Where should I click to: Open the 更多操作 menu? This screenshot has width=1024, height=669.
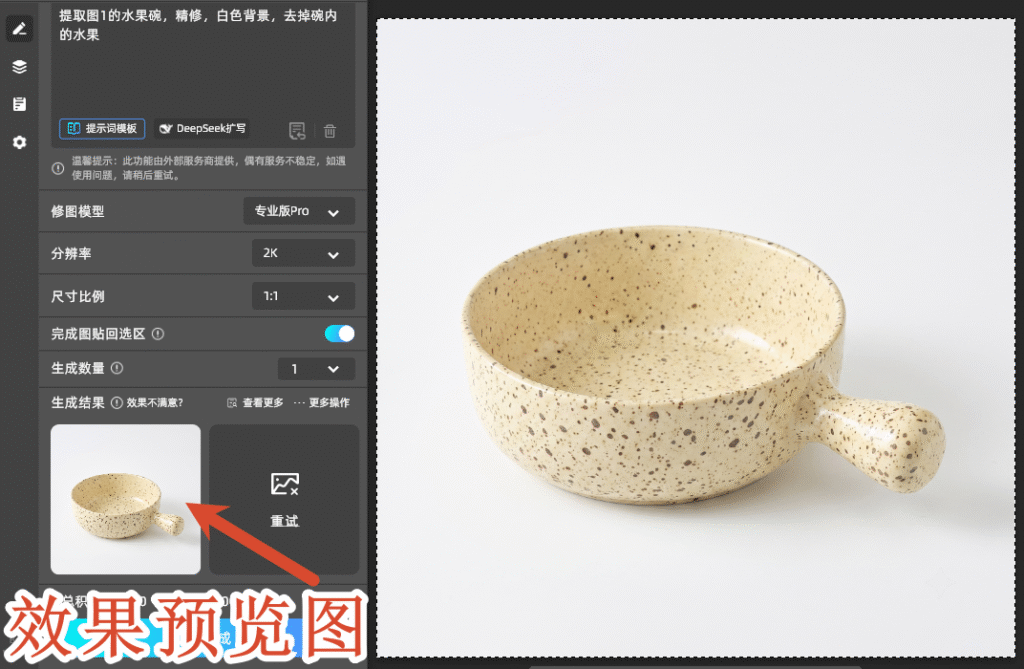(x=322, y=402)
